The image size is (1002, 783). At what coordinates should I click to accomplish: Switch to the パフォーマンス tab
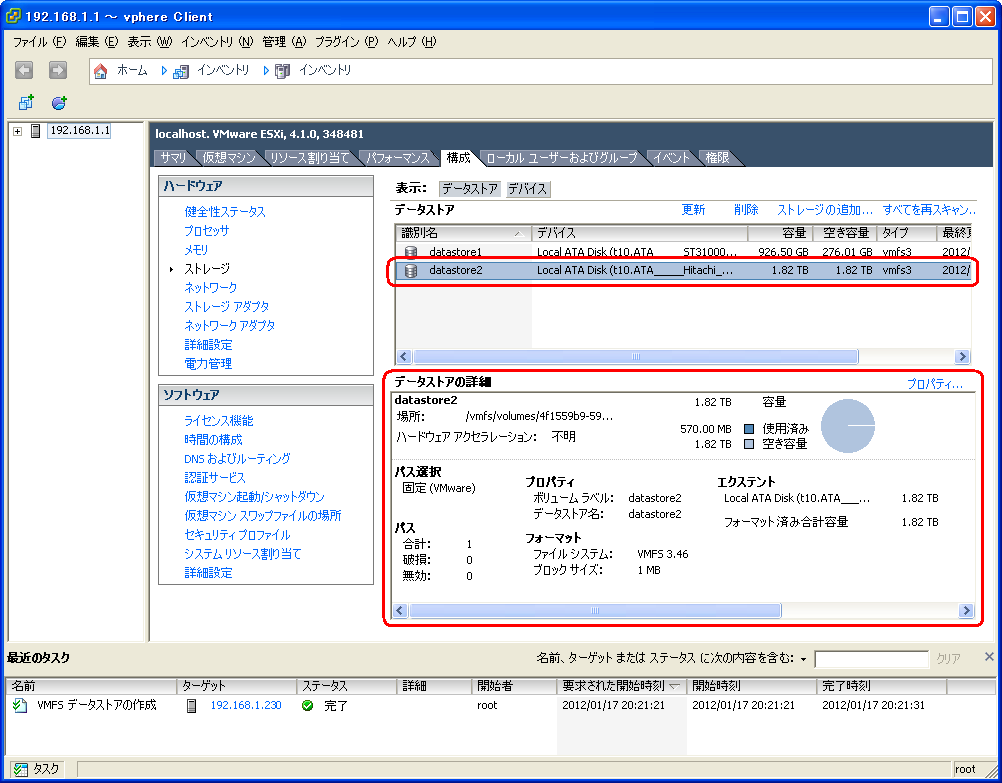(x=397, y=158)
